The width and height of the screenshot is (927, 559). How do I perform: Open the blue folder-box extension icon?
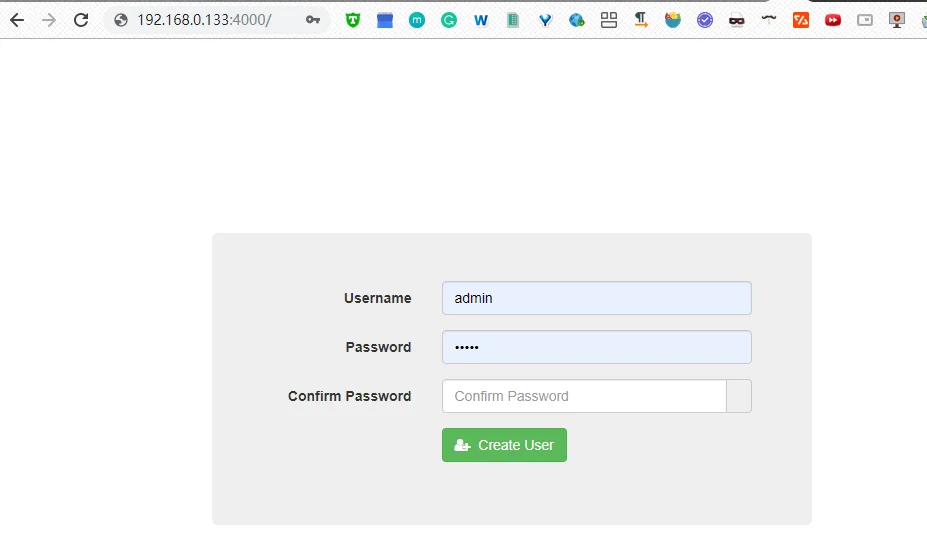[x=385, y=20]
